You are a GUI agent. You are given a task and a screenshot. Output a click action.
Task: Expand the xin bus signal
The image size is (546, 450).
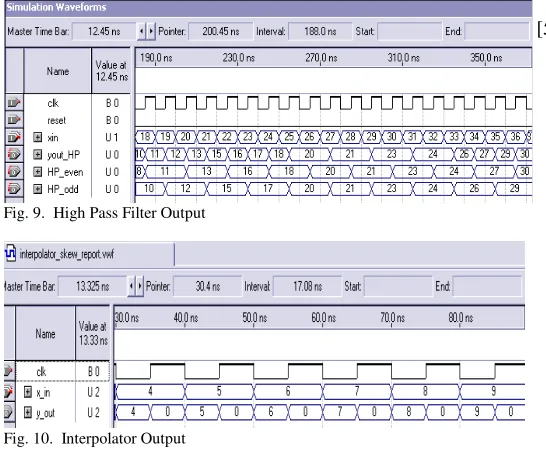38,137
